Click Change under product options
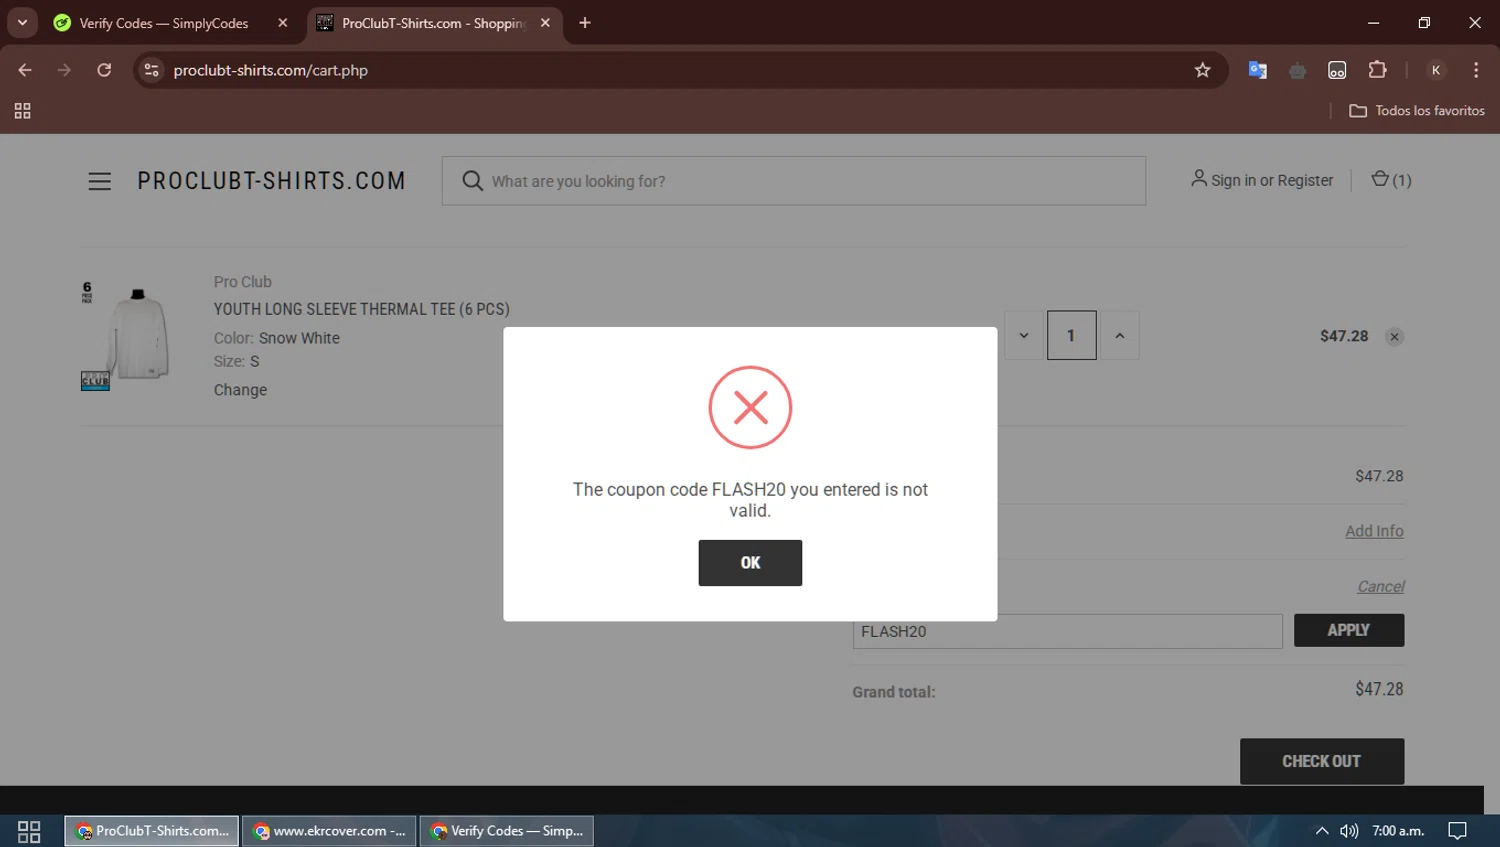This screenshot has width=1500, height=847. pyautogui.click(x=240, y=390)
